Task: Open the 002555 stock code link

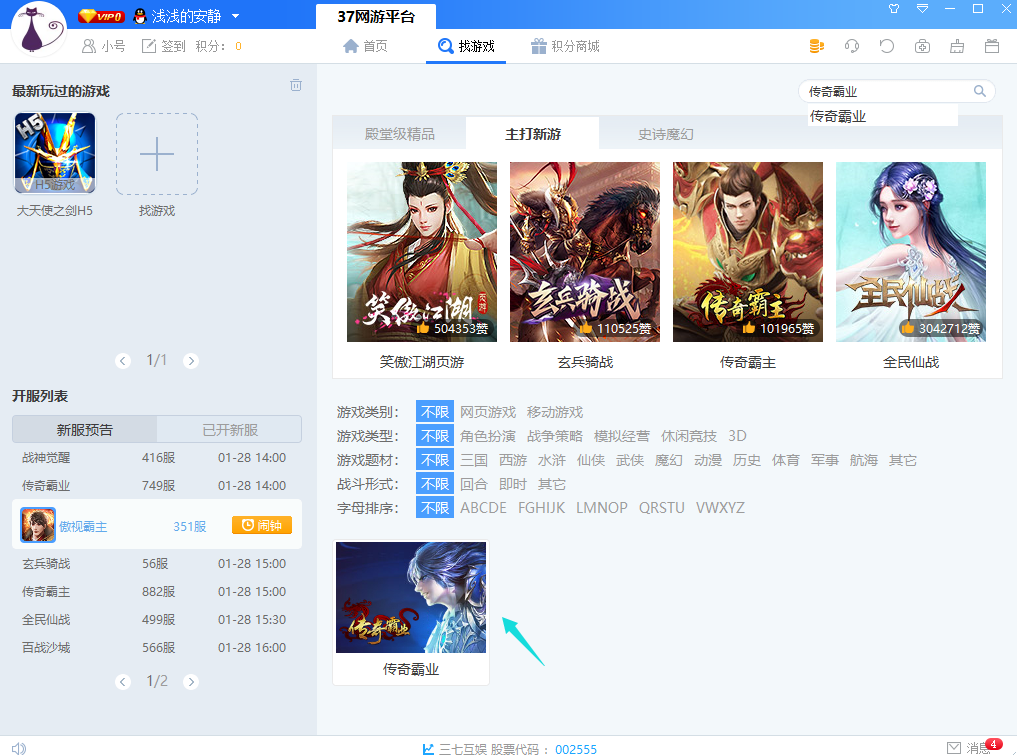Action: 576,748
